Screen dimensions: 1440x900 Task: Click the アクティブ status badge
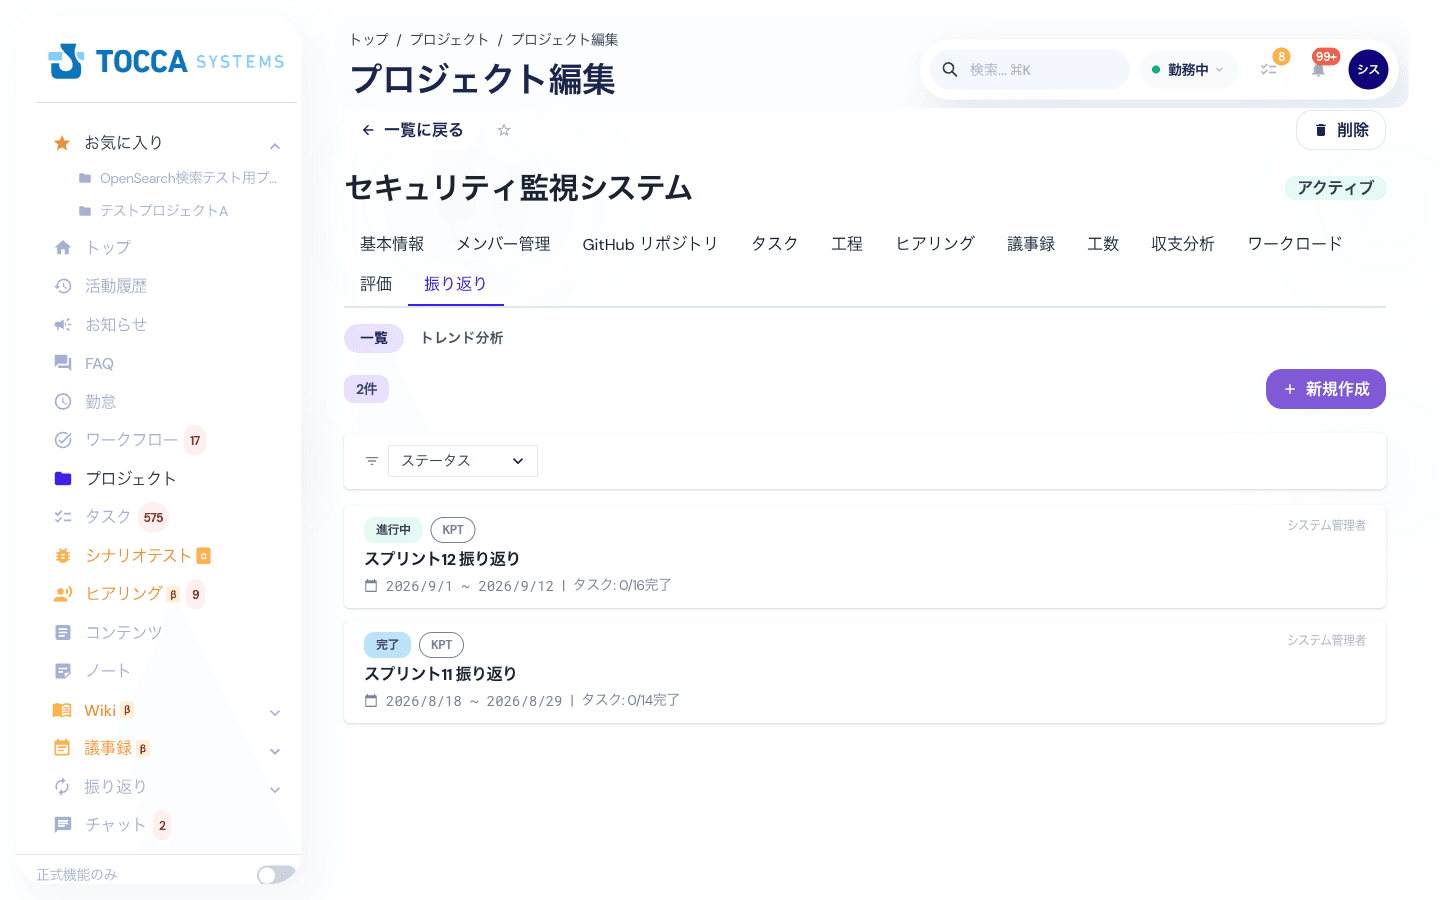(1335, 188)
